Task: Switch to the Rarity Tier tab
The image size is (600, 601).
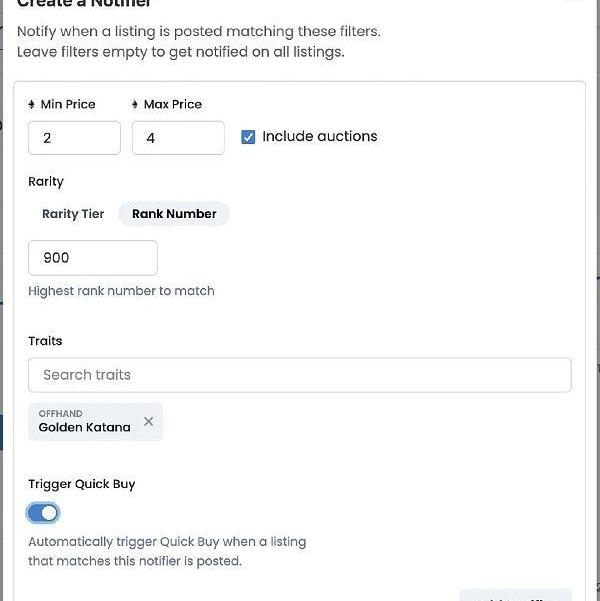Action: [73, 214]
